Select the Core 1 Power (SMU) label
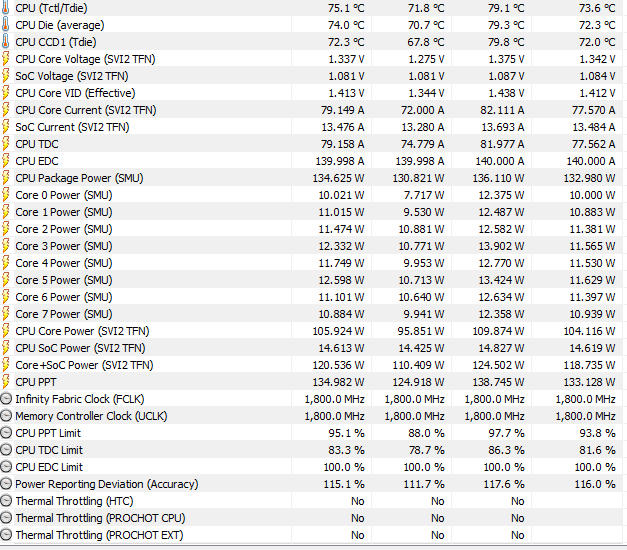Screen dimensions: 627x550 [x=64, y=212]
